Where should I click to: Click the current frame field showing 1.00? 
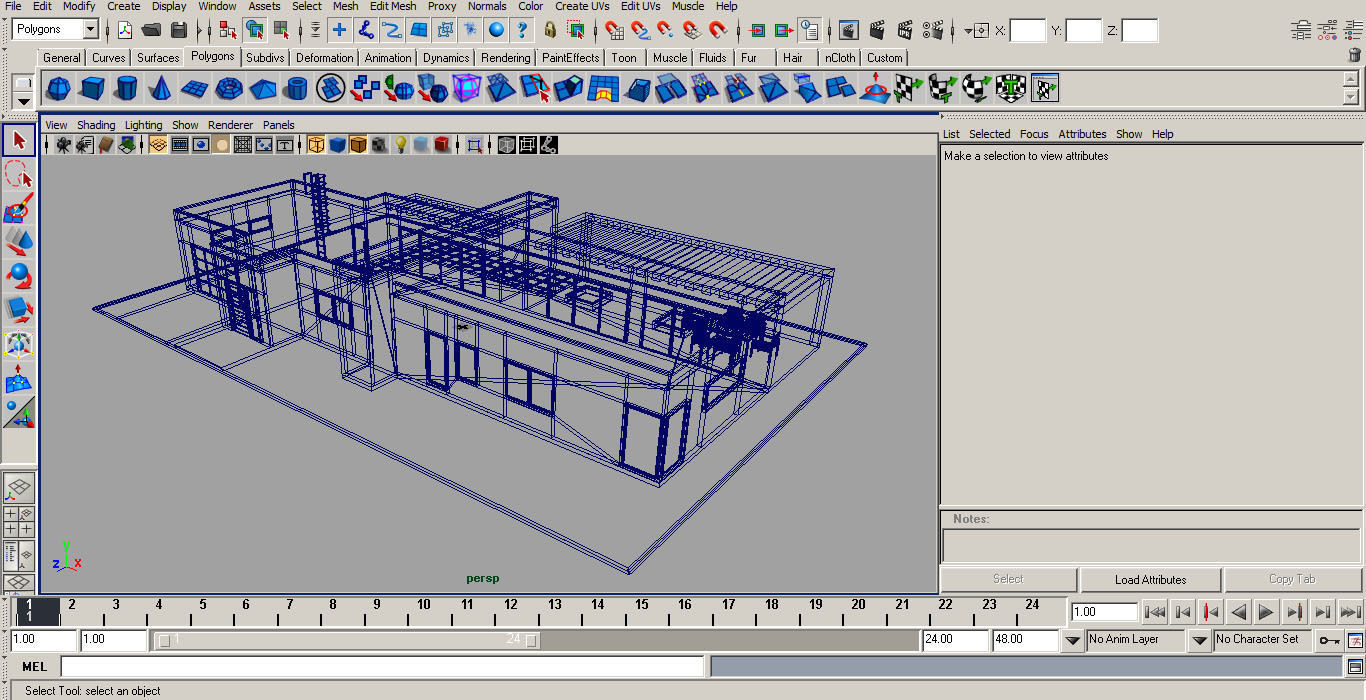point(1104,612)
